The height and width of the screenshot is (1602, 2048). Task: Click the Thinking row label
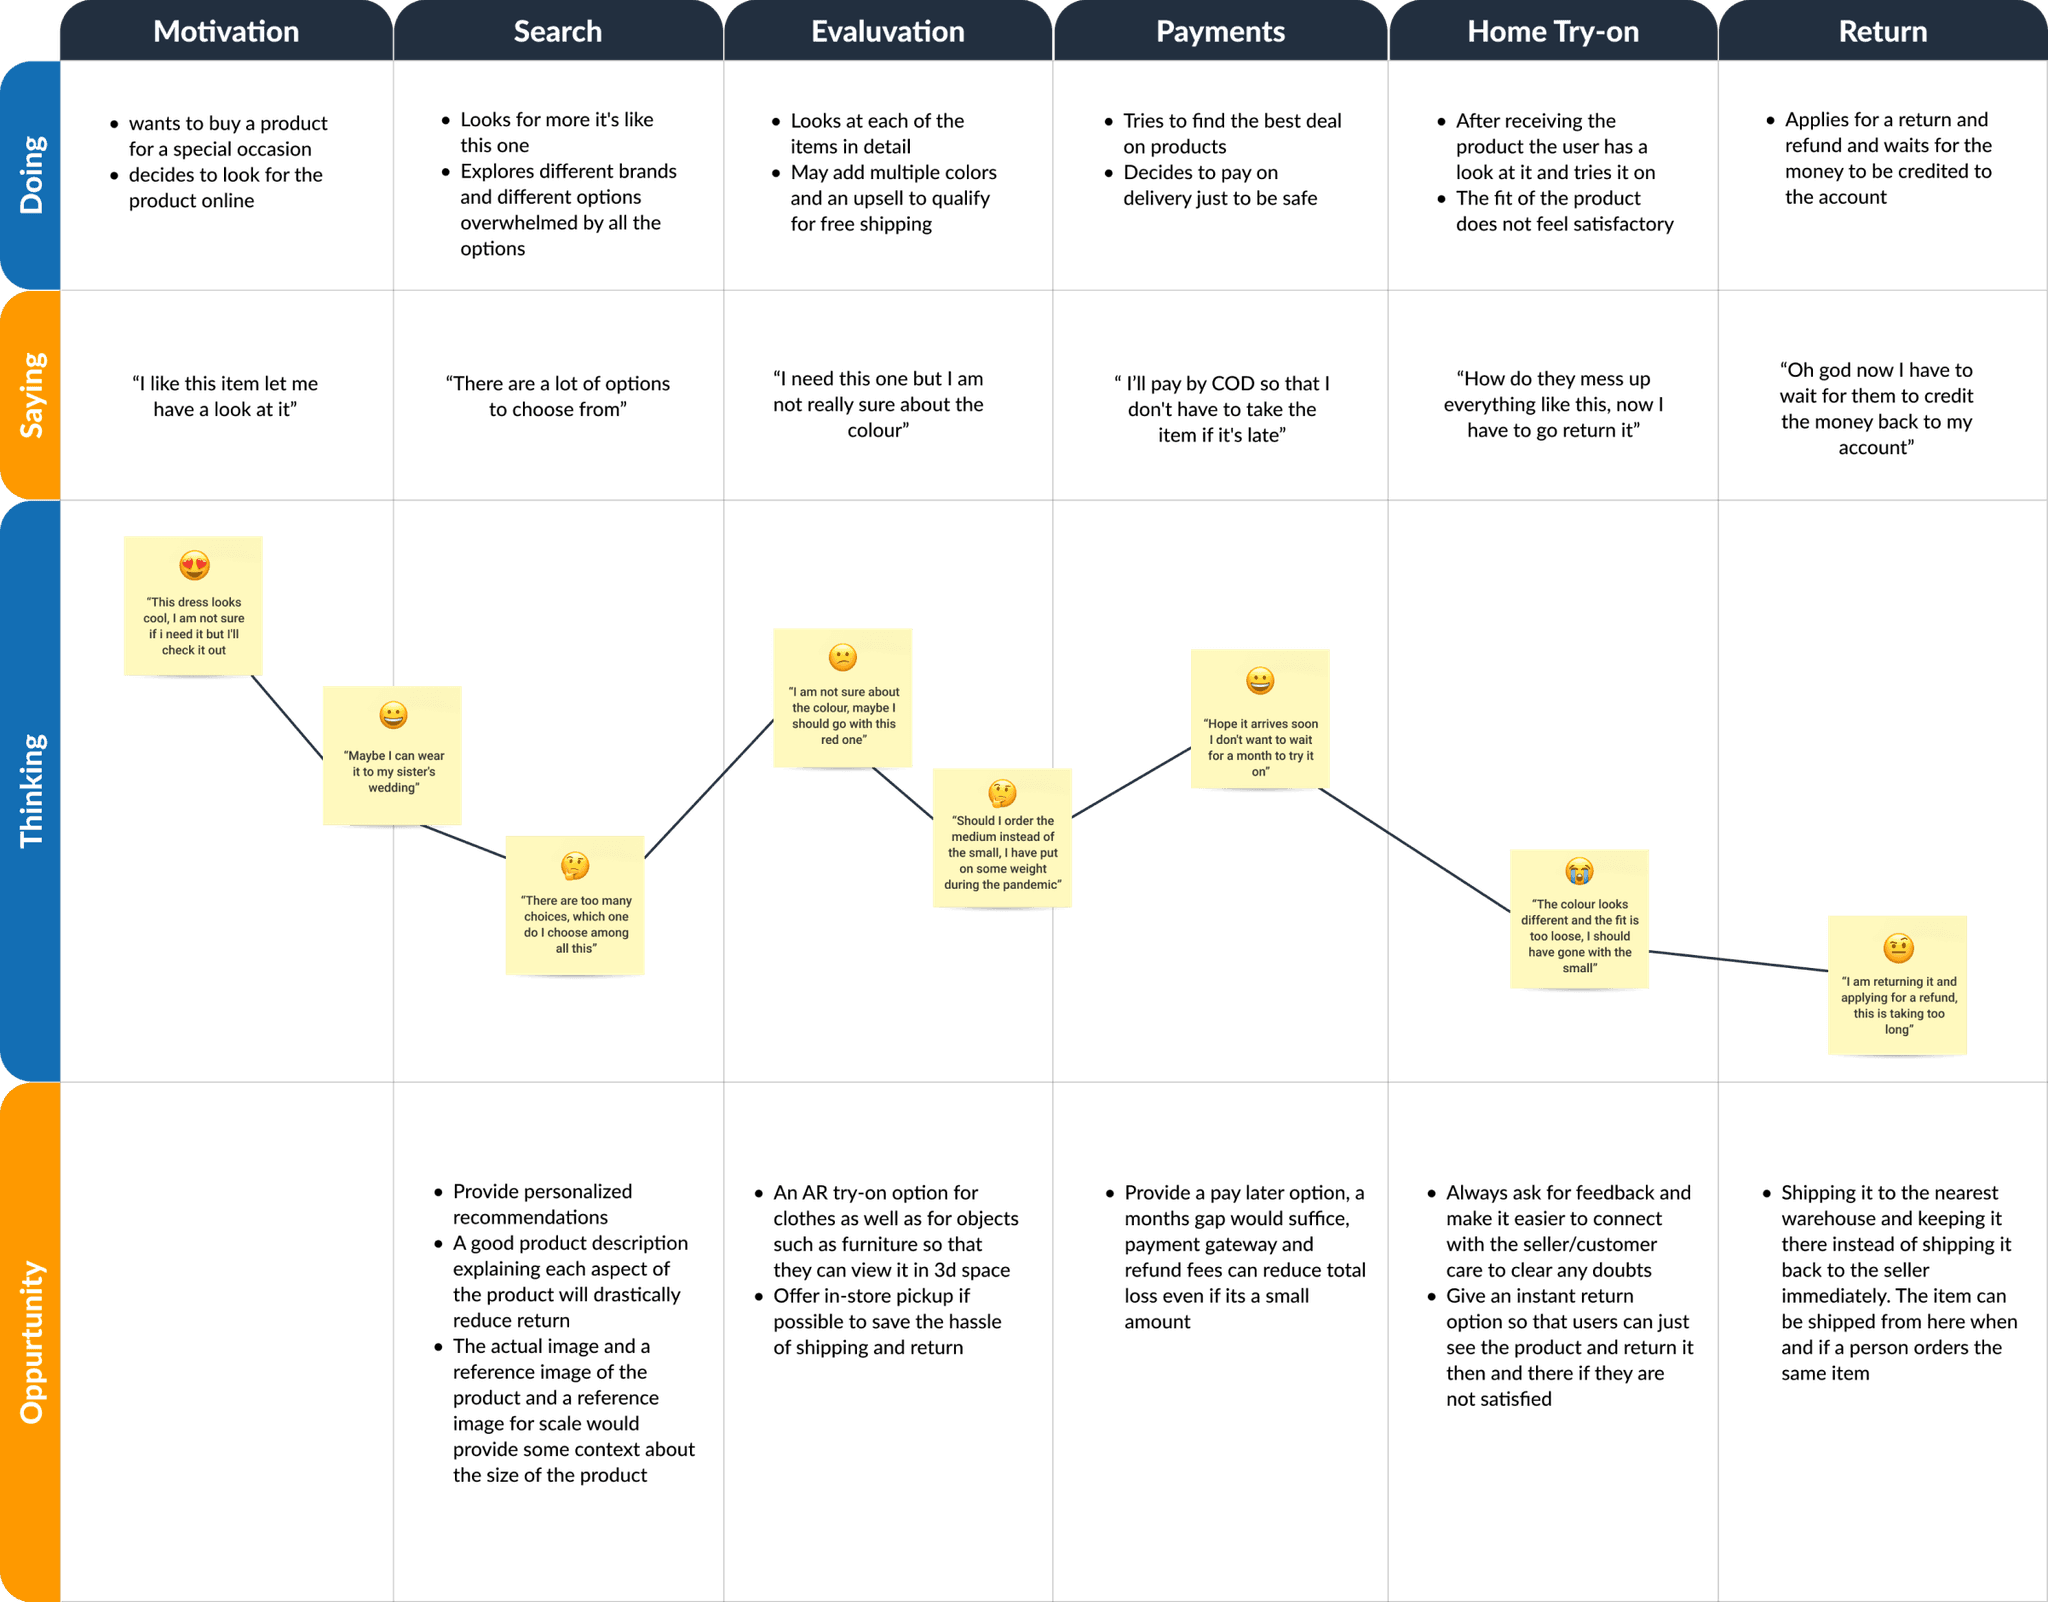(31, 790)
